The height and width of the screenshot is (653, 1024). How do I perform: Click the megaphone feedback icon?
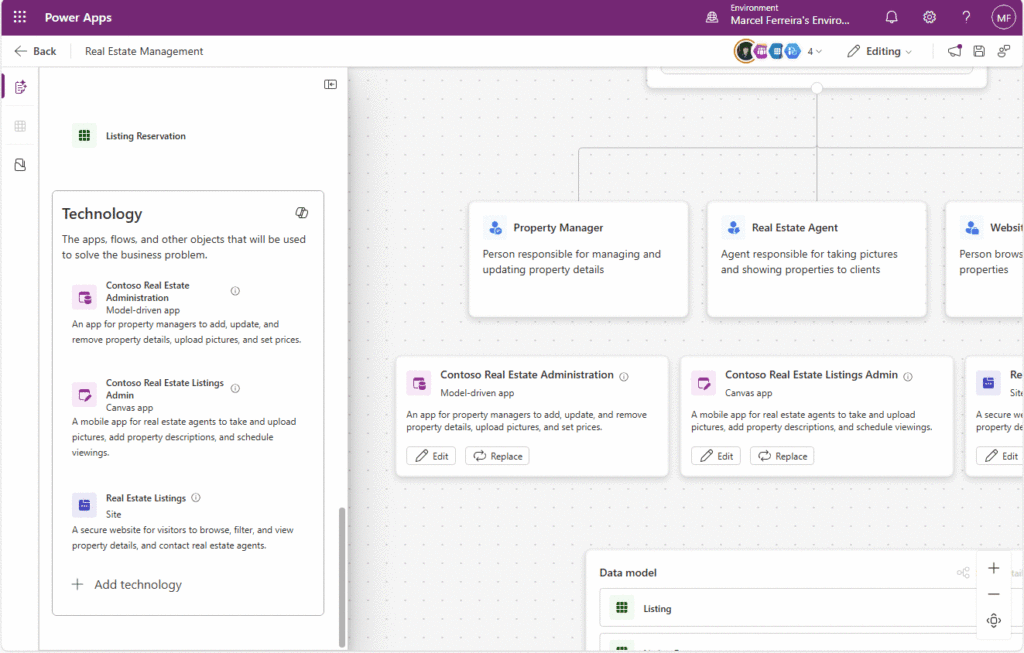(x=953, y=50)
